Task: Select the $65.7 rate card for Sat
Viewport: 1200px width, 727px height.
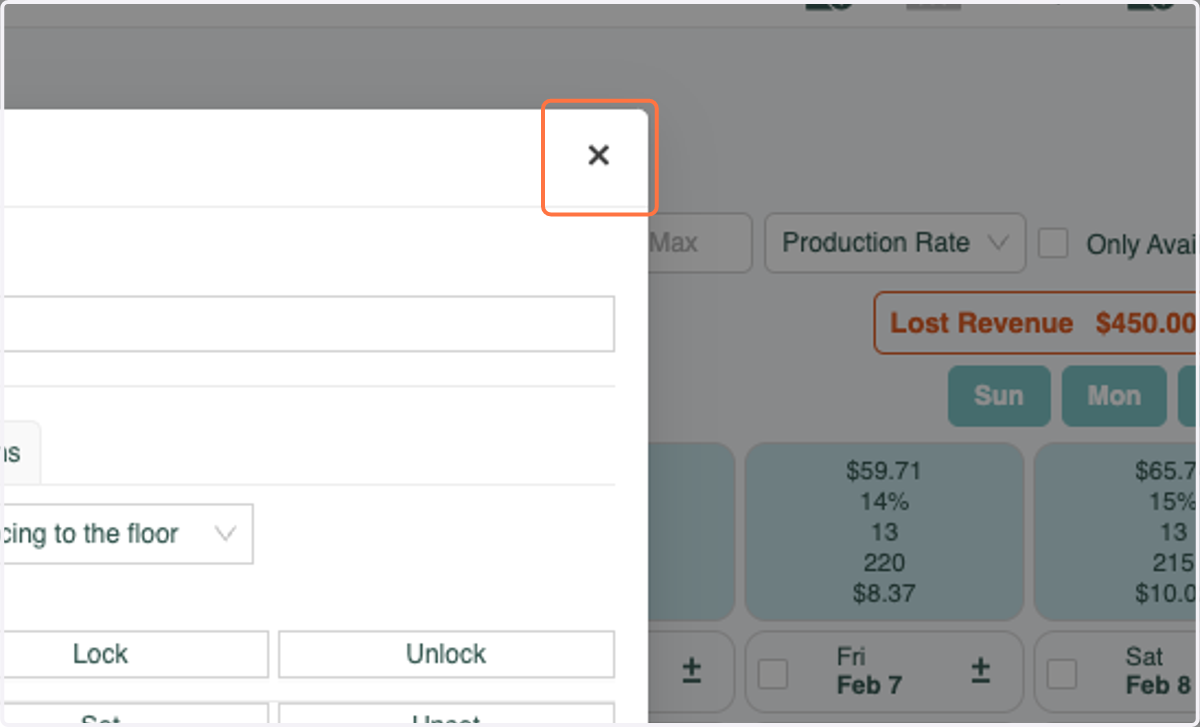Action: click(x=1117, y=532)
